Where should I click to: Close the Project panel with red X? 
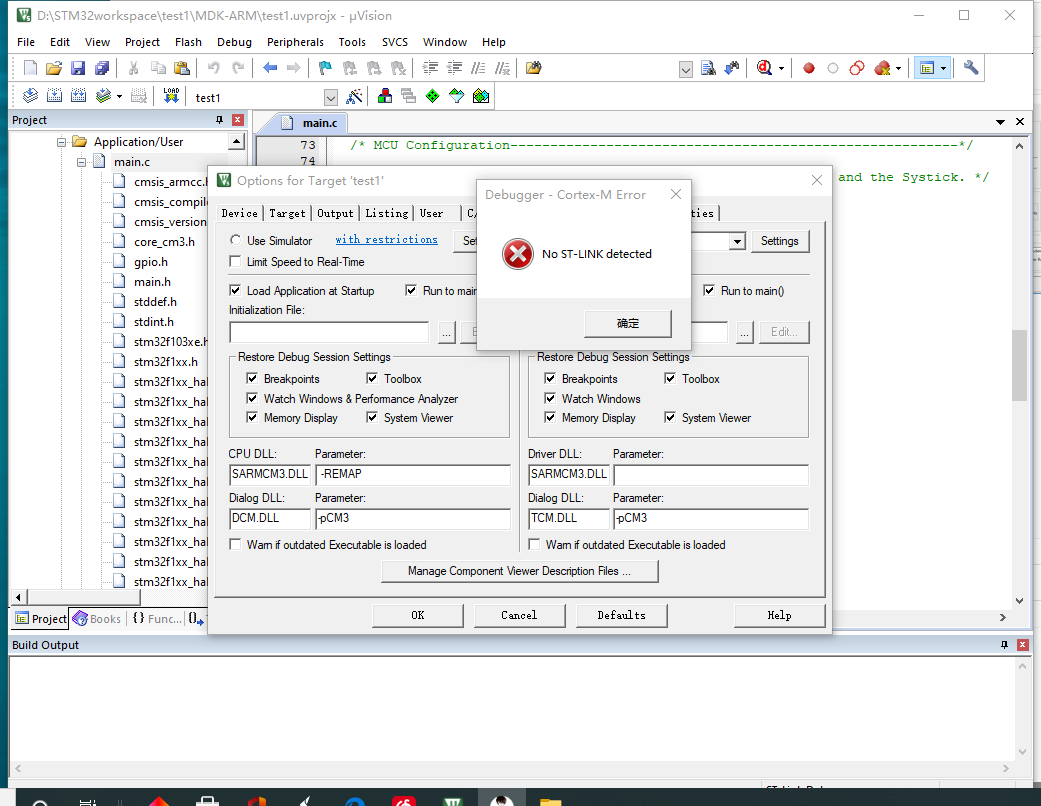238,120
